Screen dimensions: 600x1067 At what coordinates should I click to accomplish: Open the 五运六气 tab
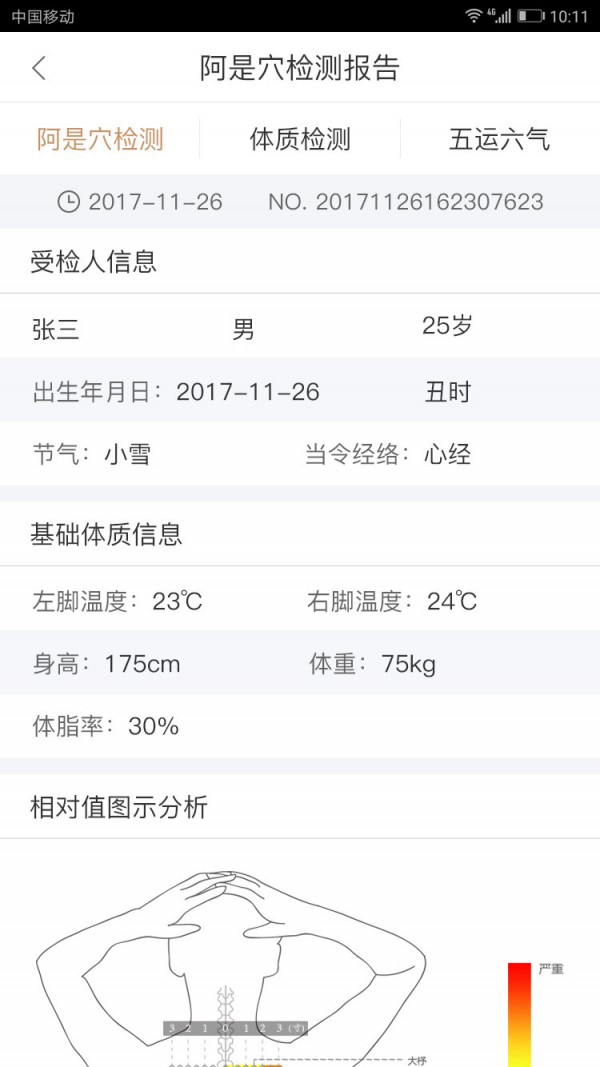[499, 139]
